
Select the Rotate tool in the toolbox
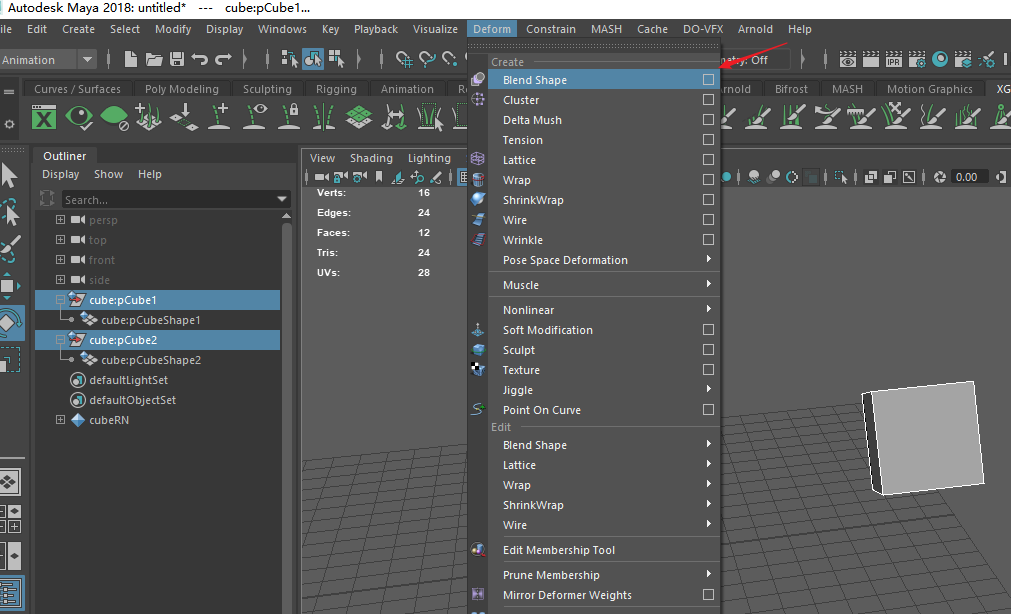click(x=8, y=324)
